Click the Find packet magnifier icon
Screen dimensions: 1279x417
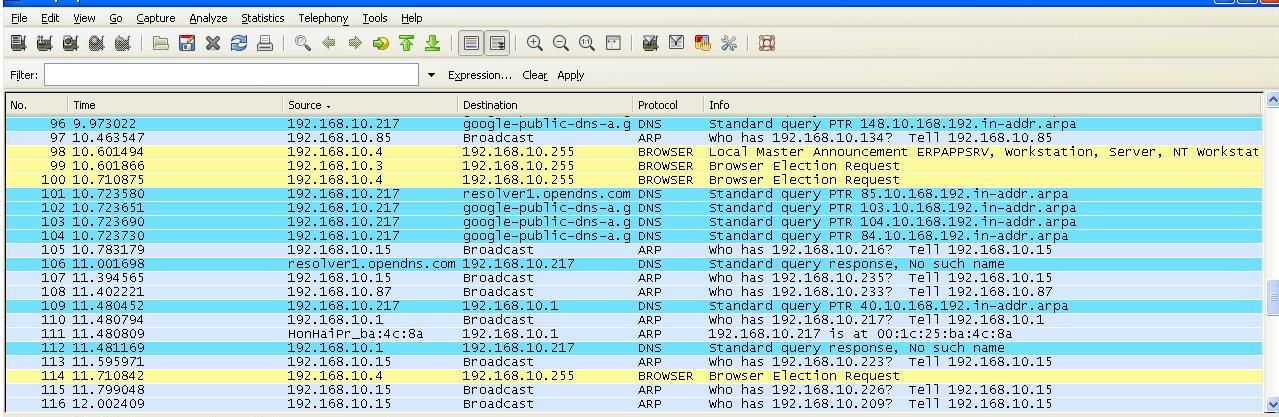pyautogui.click(x=302, y=43)
